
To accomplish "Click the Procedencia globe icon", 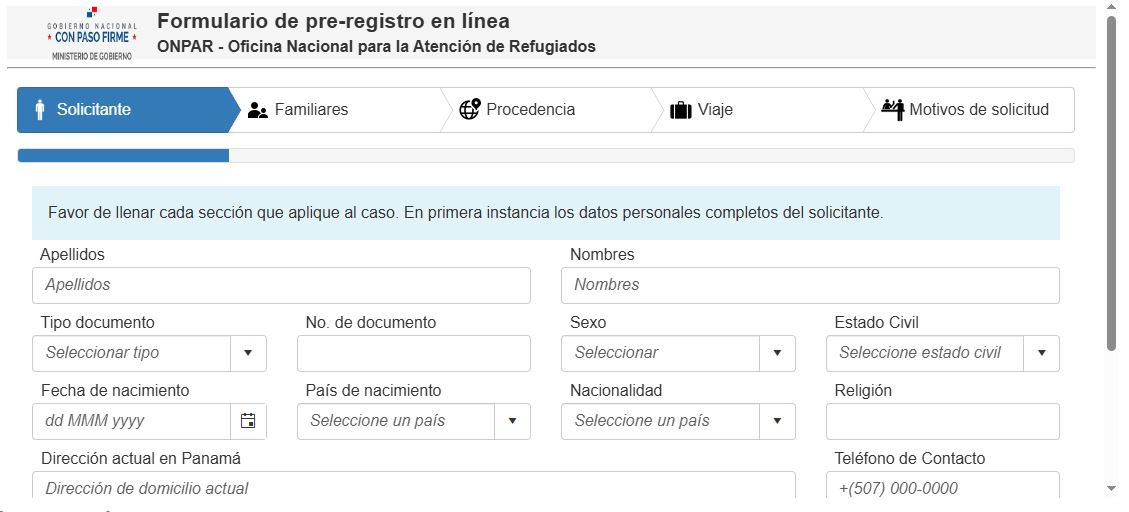I will point(470,109).
